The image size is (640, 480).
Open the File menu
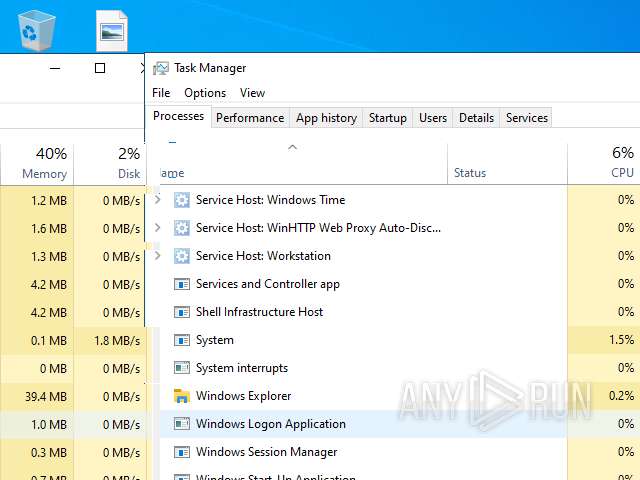click(x=161, y=93)
